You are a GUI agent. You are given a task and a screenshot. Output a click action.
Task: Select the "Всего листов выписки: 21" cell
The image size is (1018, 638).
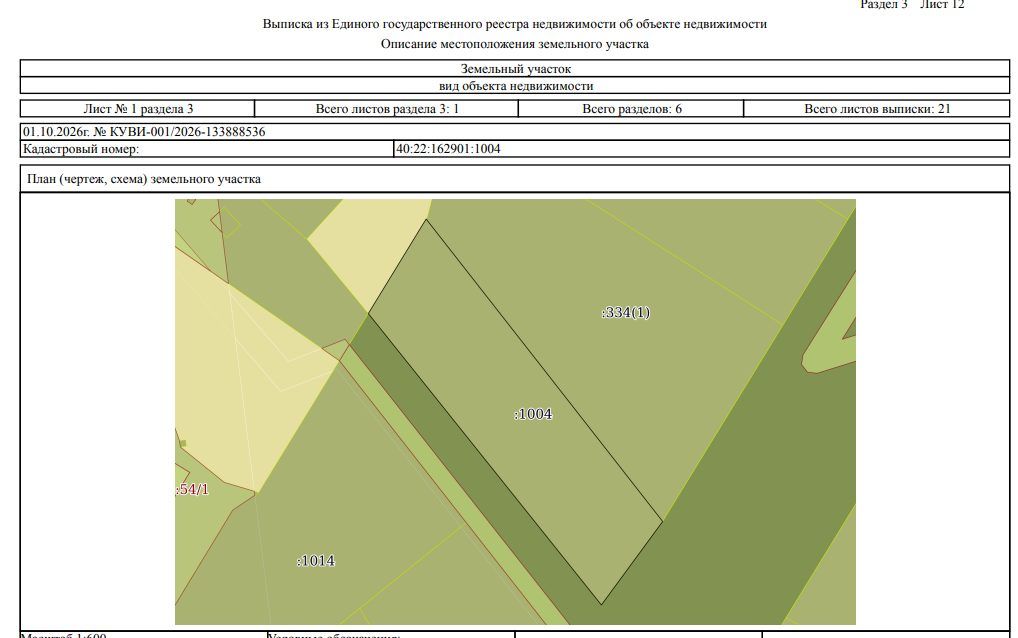[x=877, y=108]
